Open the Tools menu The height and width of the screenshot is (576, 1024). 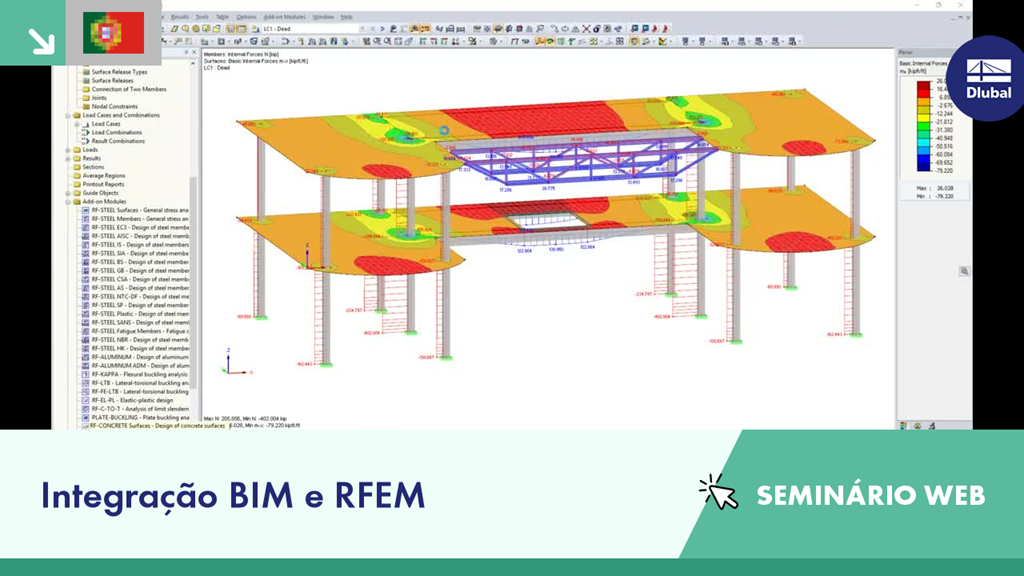[x=202, y=17]
